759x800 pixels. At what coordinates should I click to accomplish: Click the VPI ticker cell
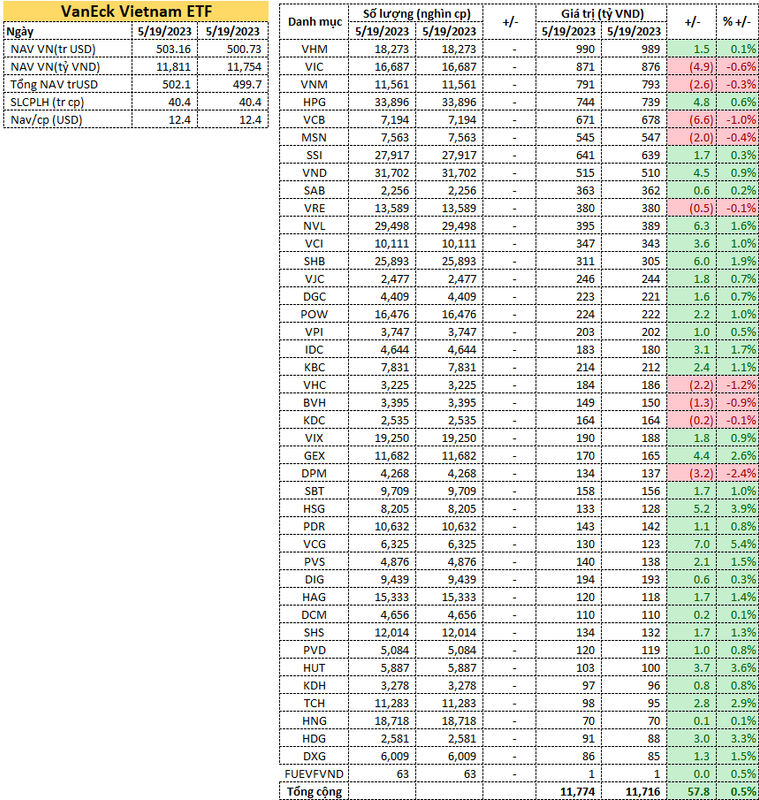click(314, 332)
